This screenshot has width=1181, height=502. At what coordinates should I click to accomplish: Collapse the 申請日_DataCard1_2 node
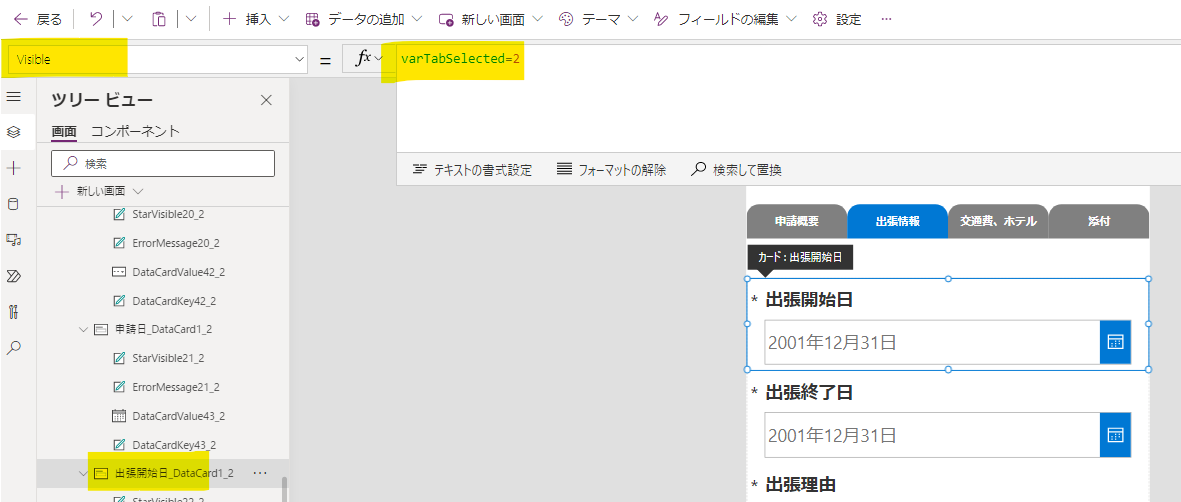[x=84, y=329]
